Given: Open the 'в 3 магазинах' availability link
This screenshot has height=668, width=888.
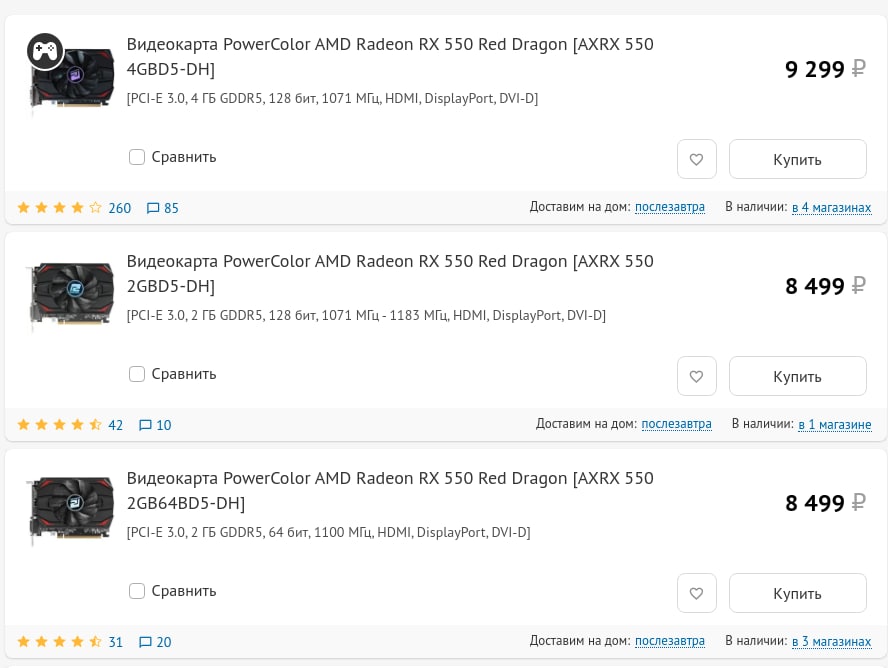Looking at the screenshot, I should tap(831, 641).
